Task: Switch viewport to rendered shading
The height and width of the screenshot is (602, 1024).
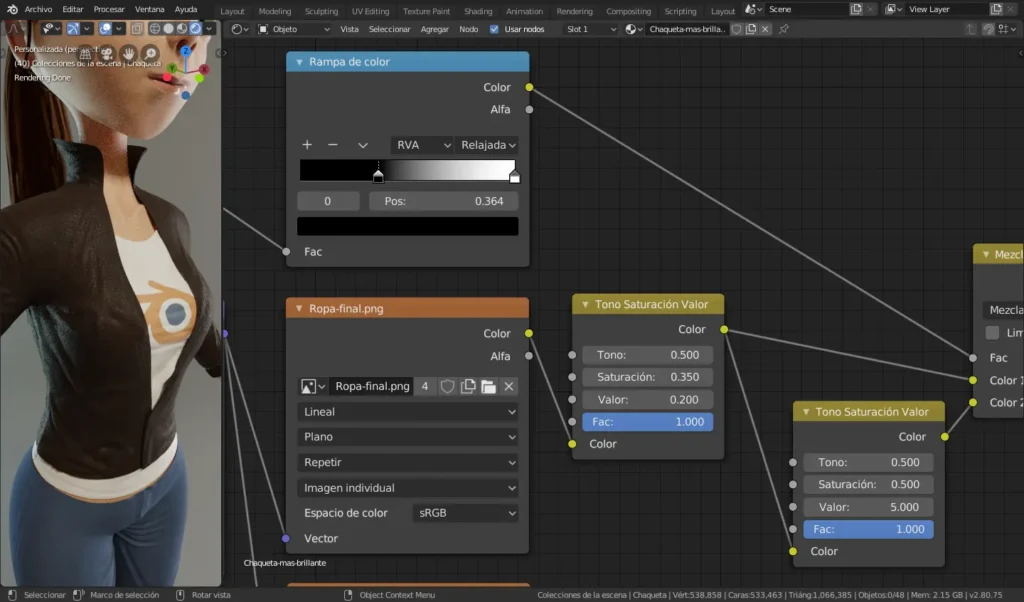Action: coord(195,29)
